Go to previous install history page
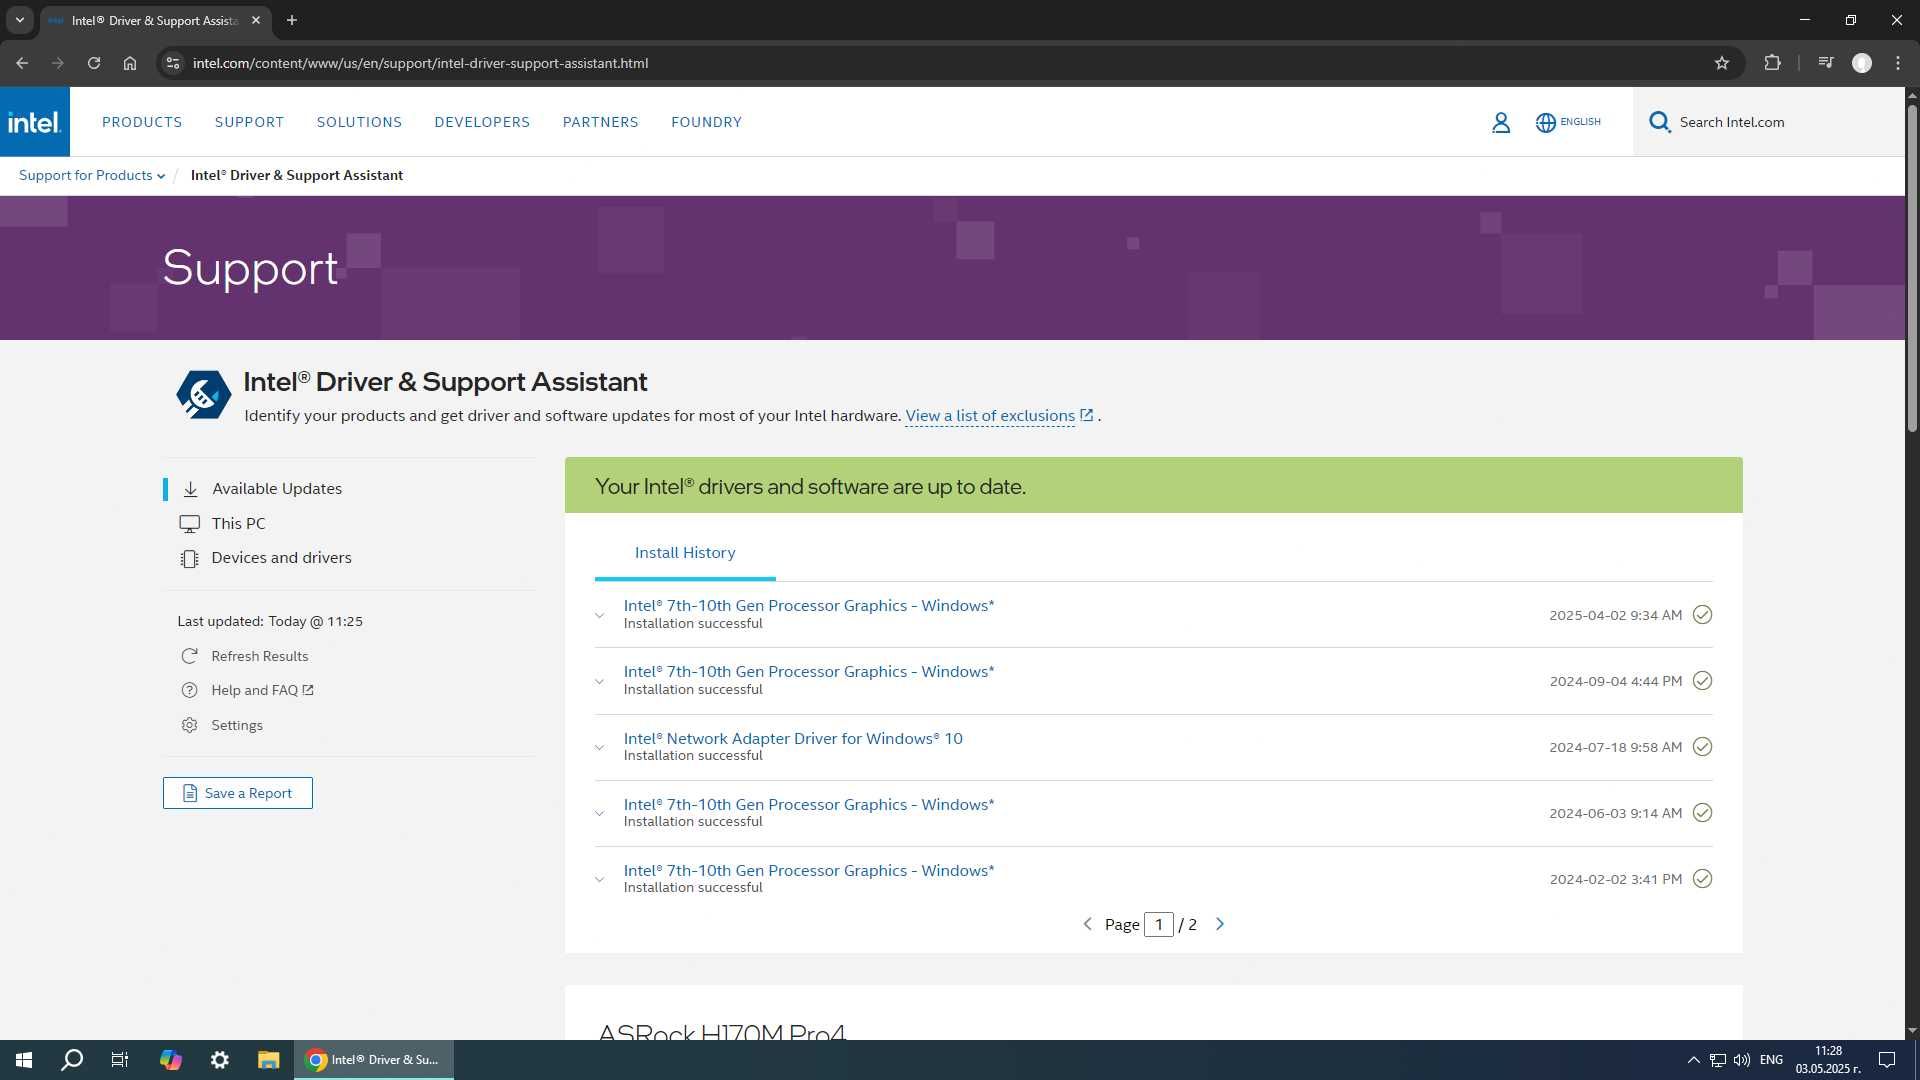Image resolution: width=1920 pixels, height=1080 pixels. [1087, 924]
